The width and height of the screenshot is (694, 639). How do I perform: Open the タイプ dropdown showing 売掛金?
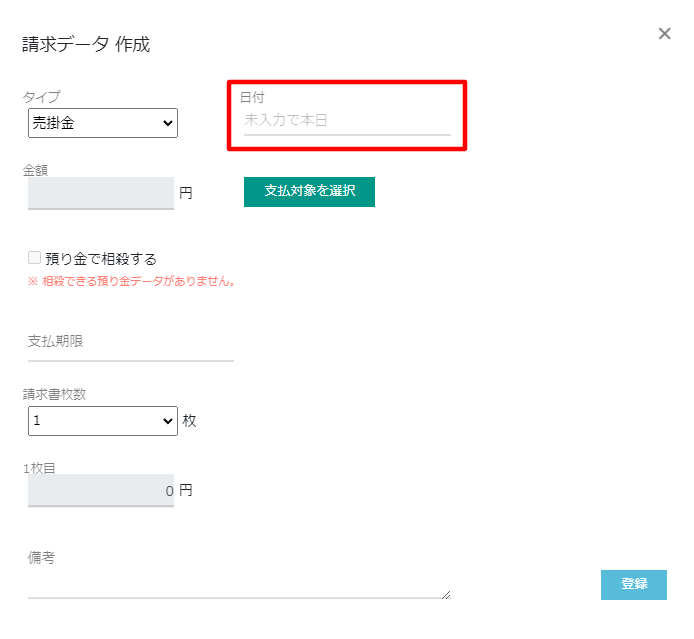(103, 123)
